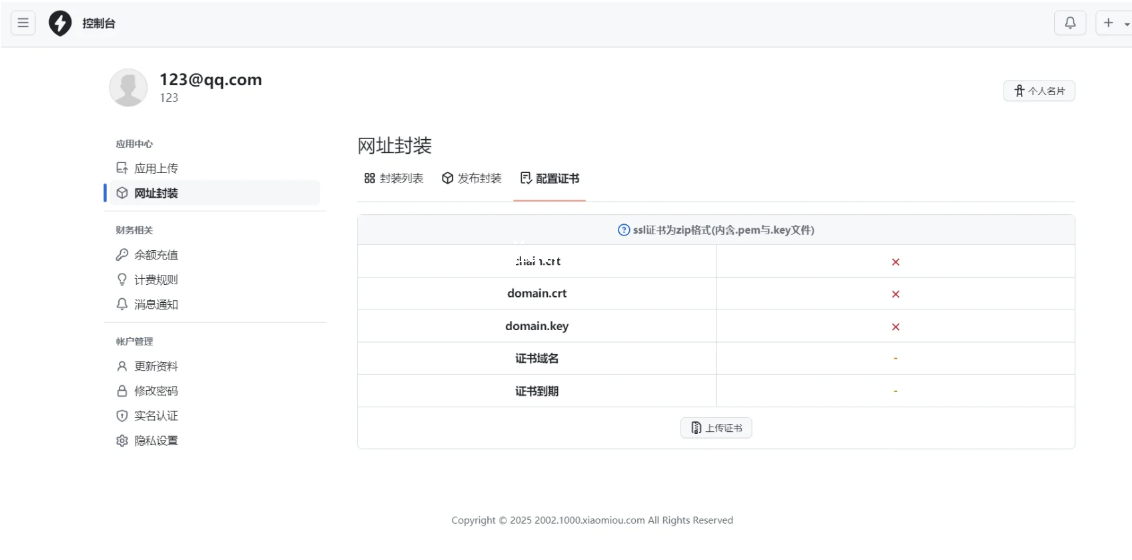The width and height of the screenshot is (1132, 560).
Task: Switch to the 封装列表 tab
Action: 394,179
